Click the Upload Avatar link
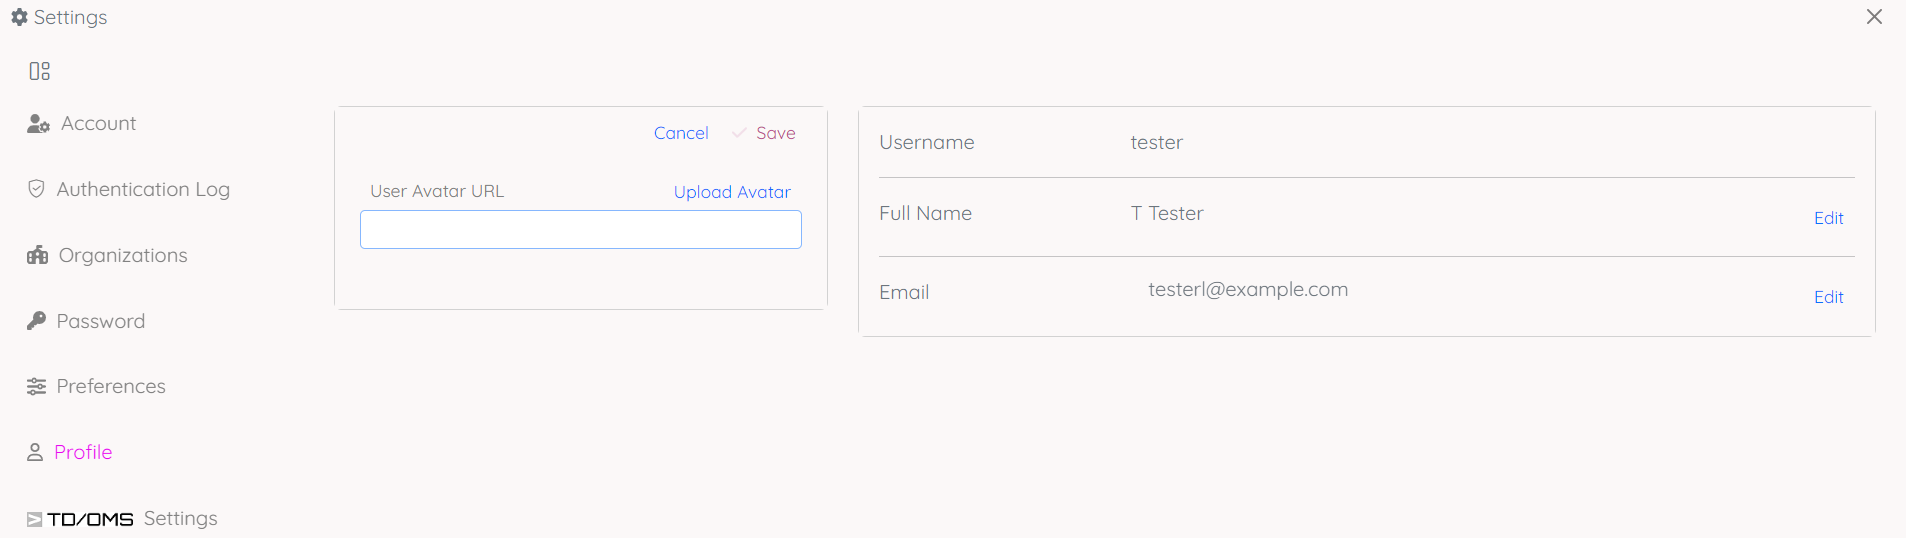The image size is (1906, 538). pyautogui.click(x=732, y=192)
